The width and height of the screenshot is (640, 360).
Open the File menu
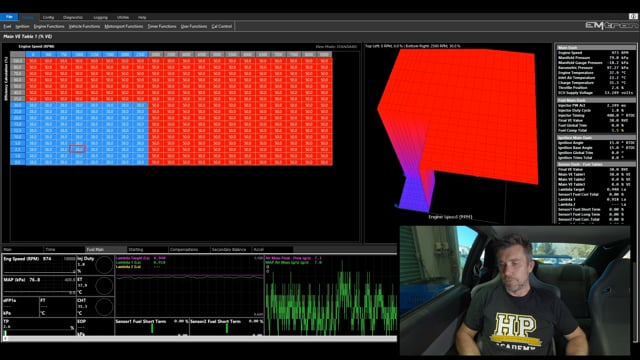(x=9, y=17)
